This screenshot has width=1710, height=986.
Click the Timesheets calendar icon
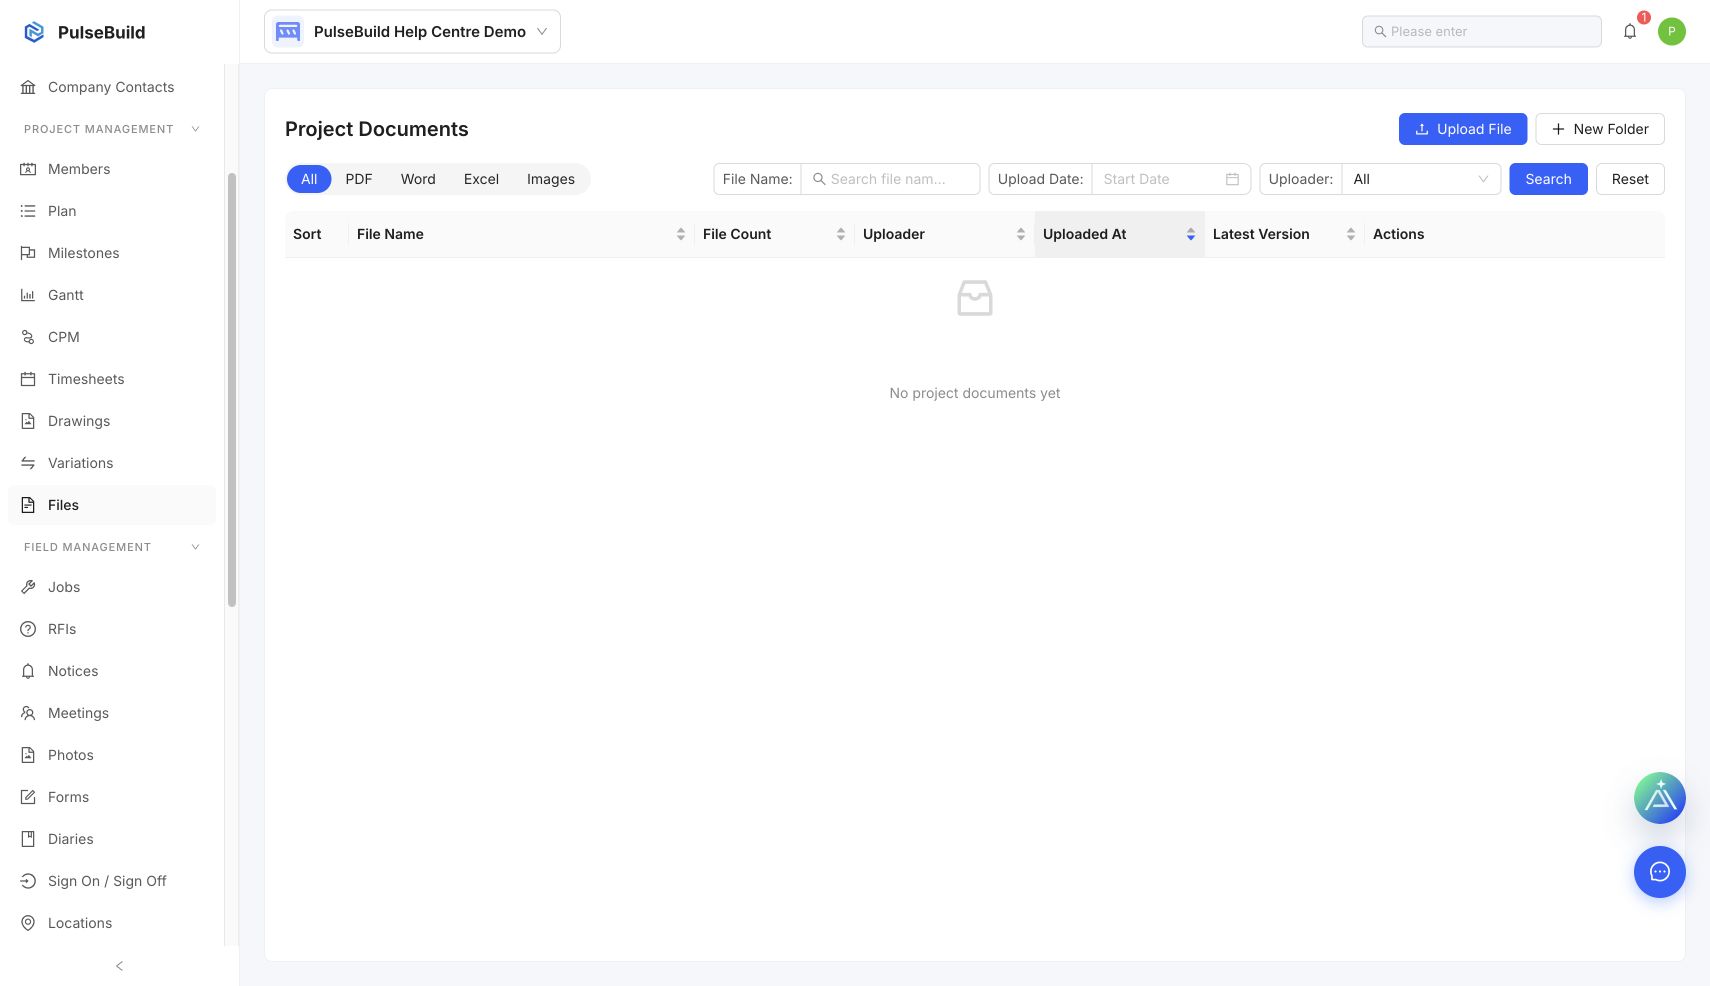tap(28, 379)
